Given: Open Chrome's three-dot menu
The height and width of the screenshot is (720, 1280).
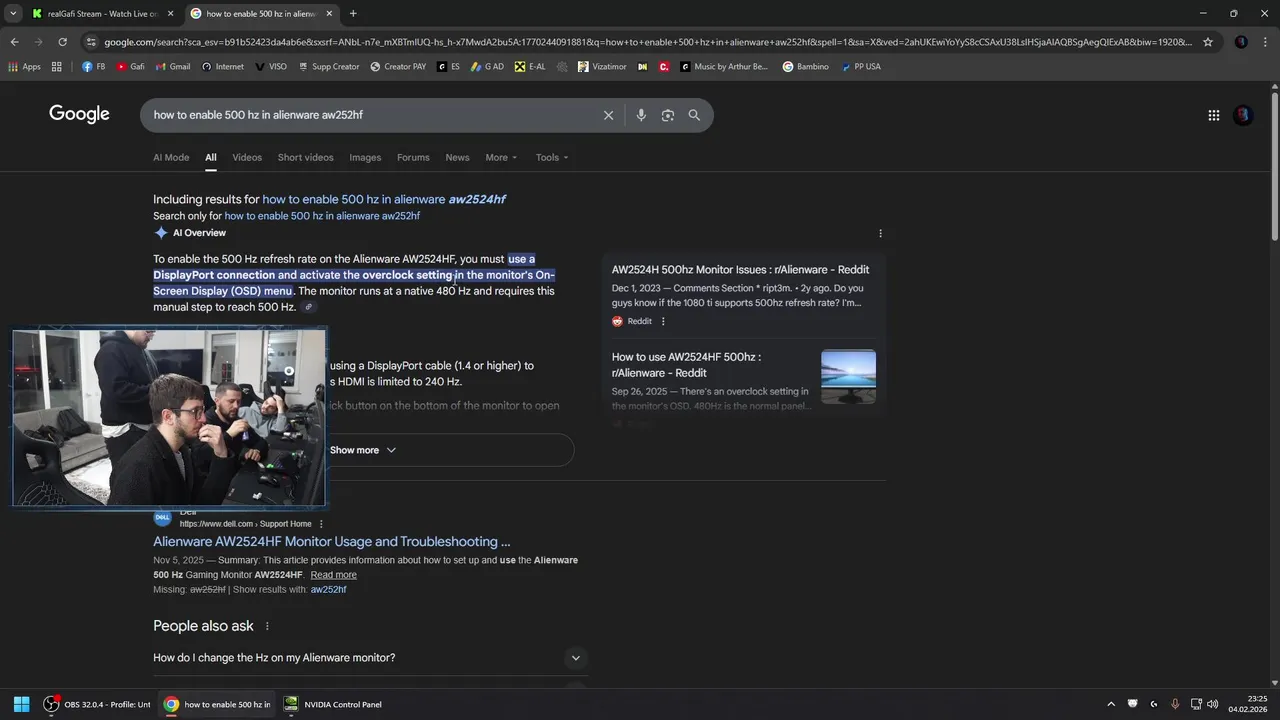Looking at the screenshot, I should 1265,42.
